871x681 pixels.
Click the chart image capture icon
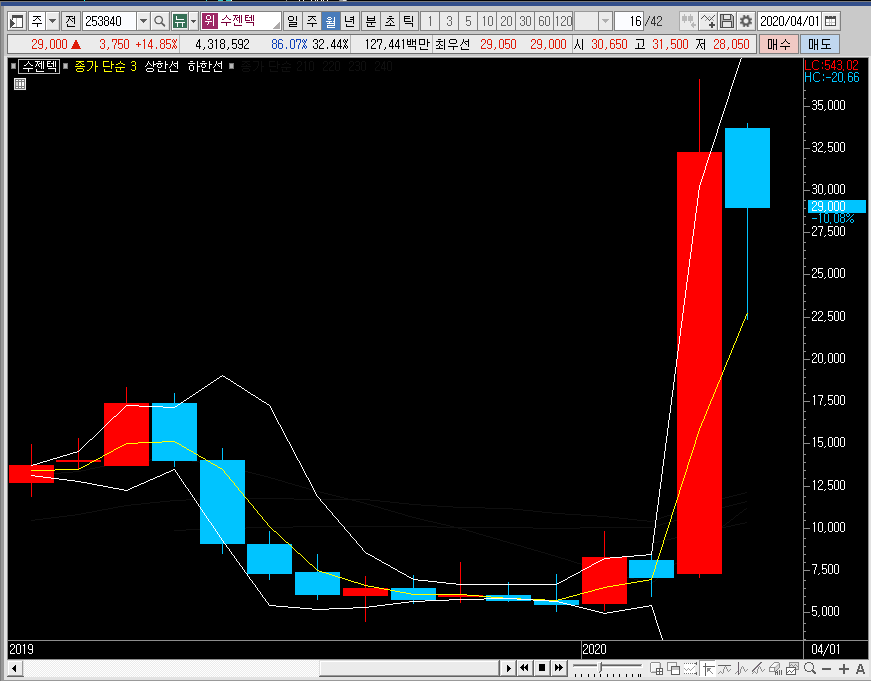(x=793, y=668)
